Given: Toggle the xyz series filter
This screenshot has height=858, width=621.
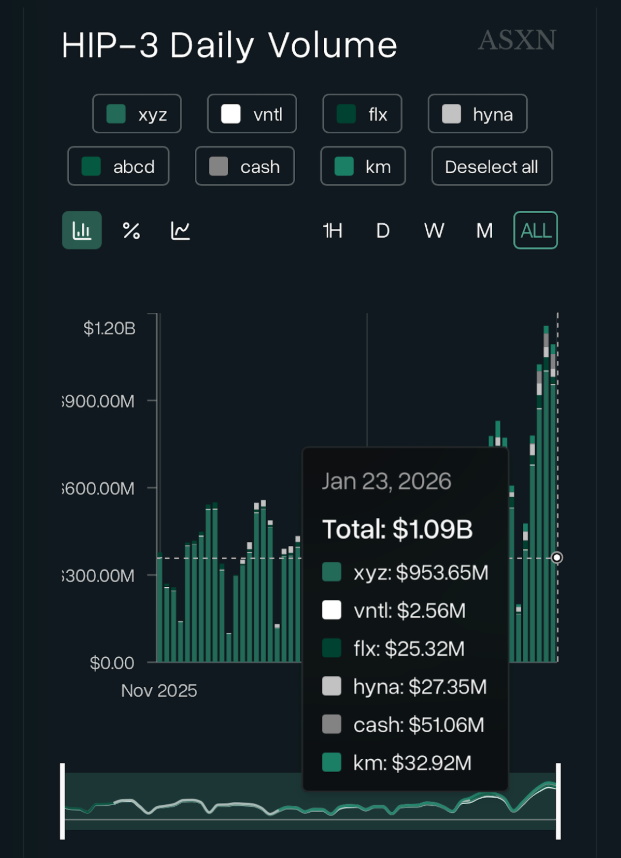Looking at the screenshot, I should [137, 114].
